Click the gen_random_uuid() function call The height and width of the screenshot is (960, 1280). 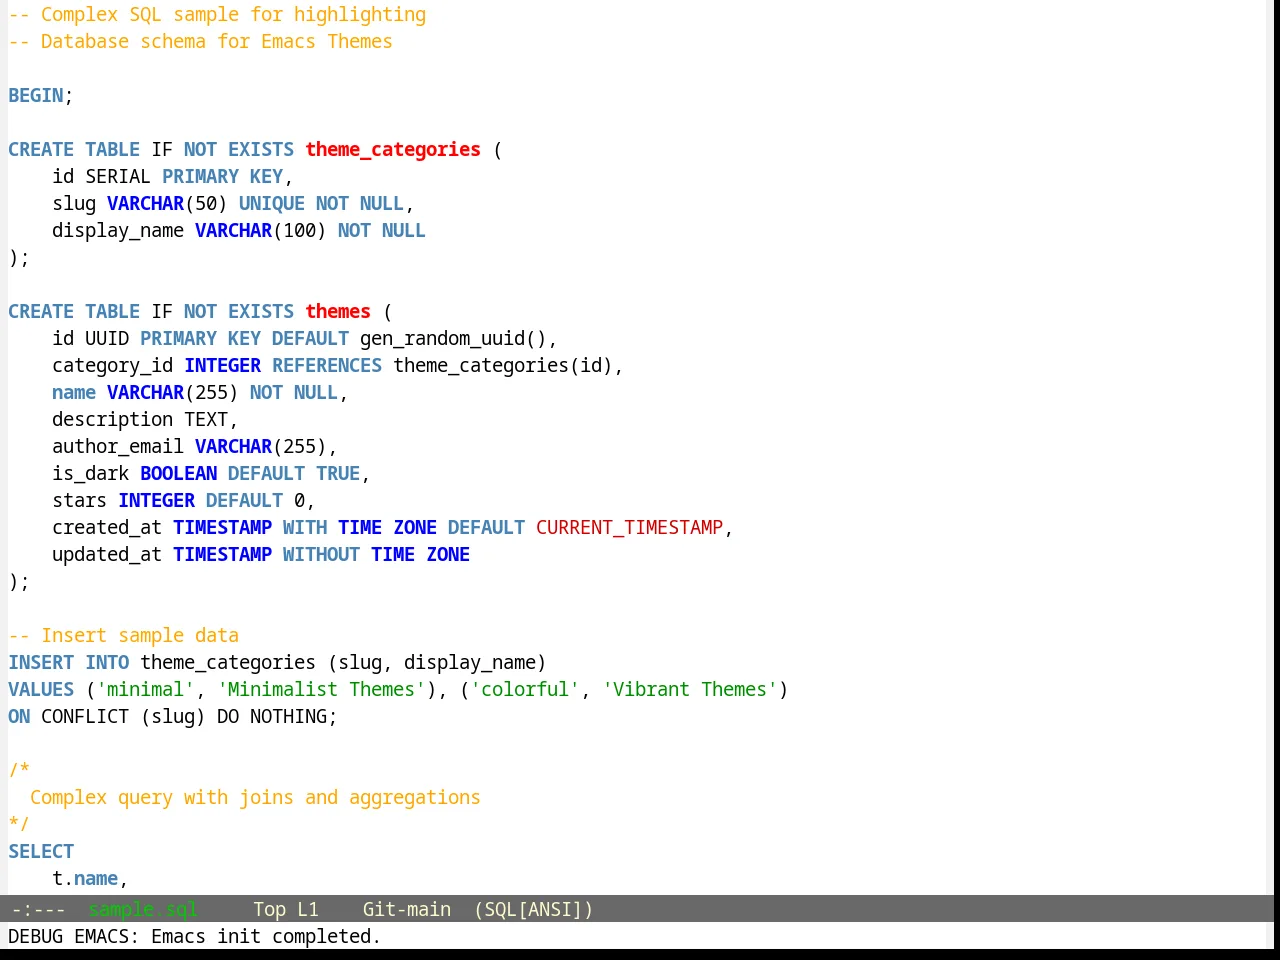point(453,338)
